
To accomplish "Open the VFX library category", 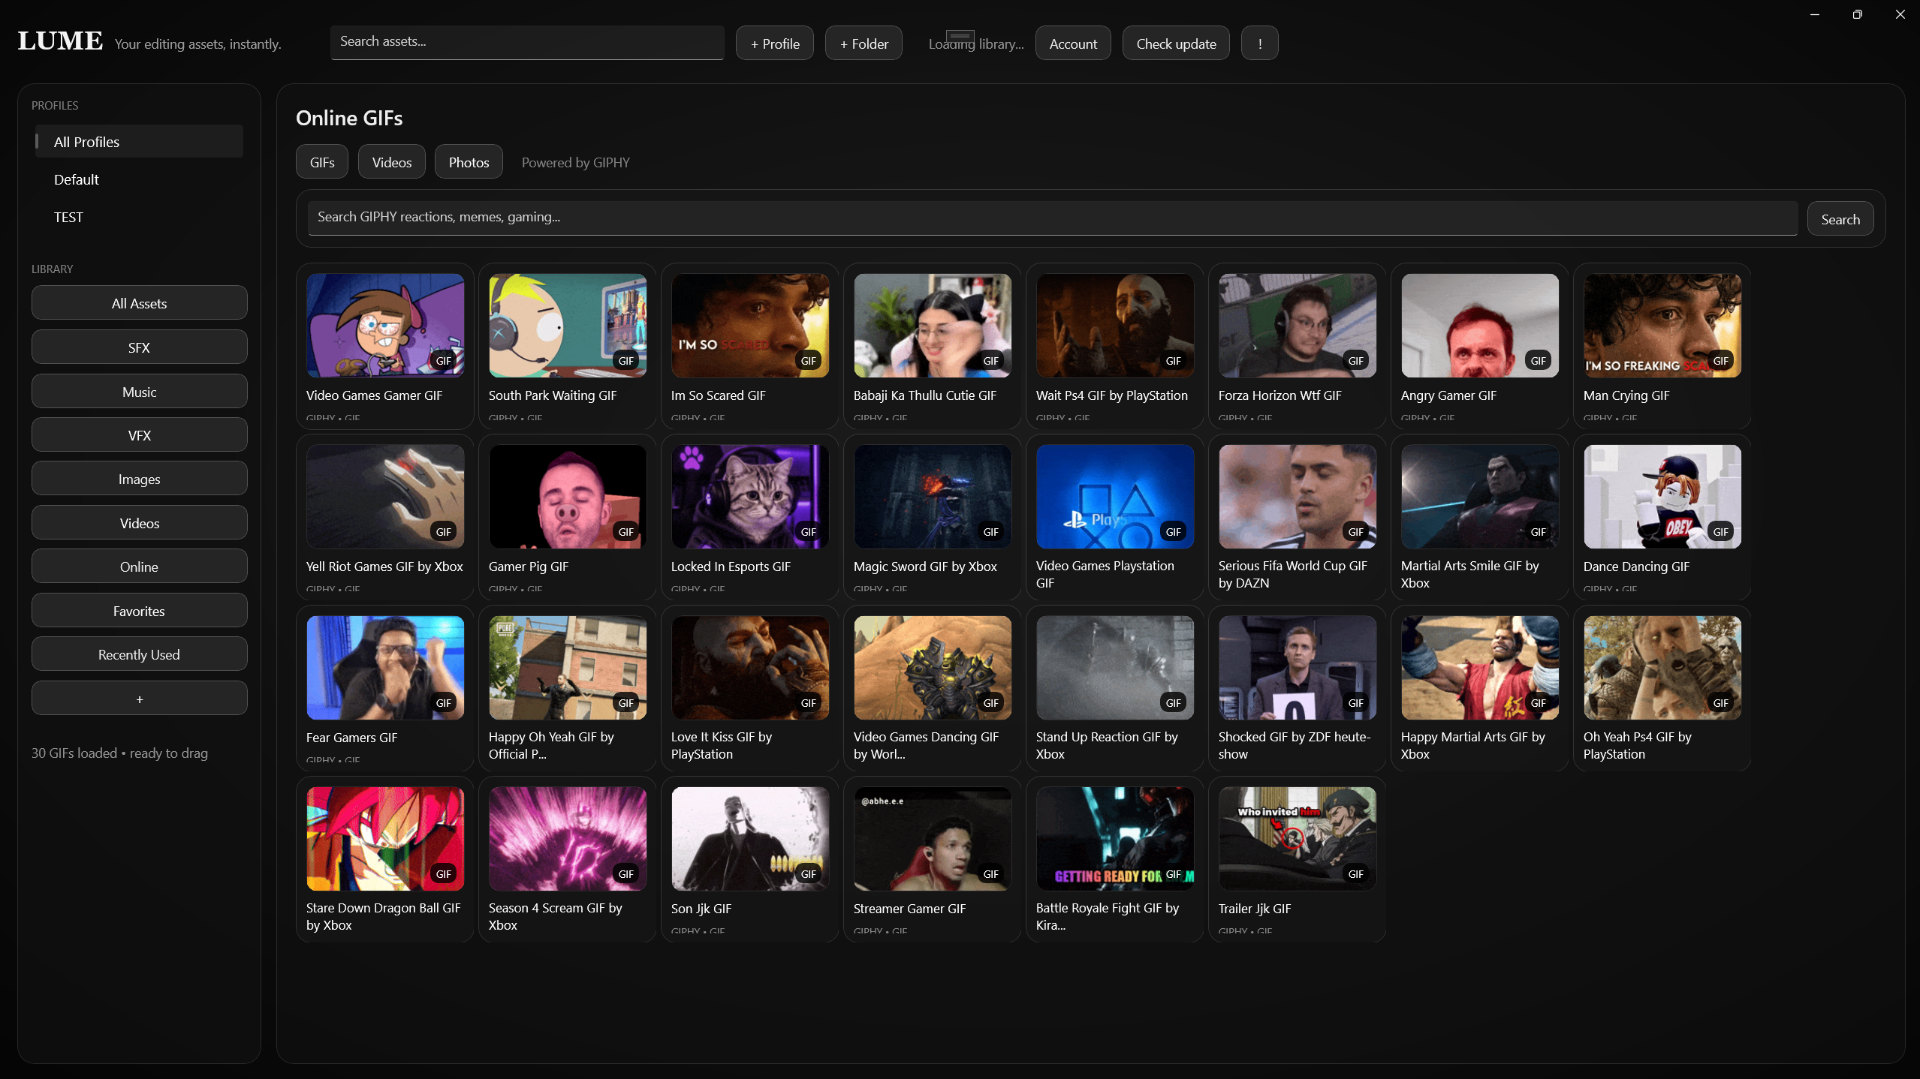I will pyautogui.click(x=139, y=435).
